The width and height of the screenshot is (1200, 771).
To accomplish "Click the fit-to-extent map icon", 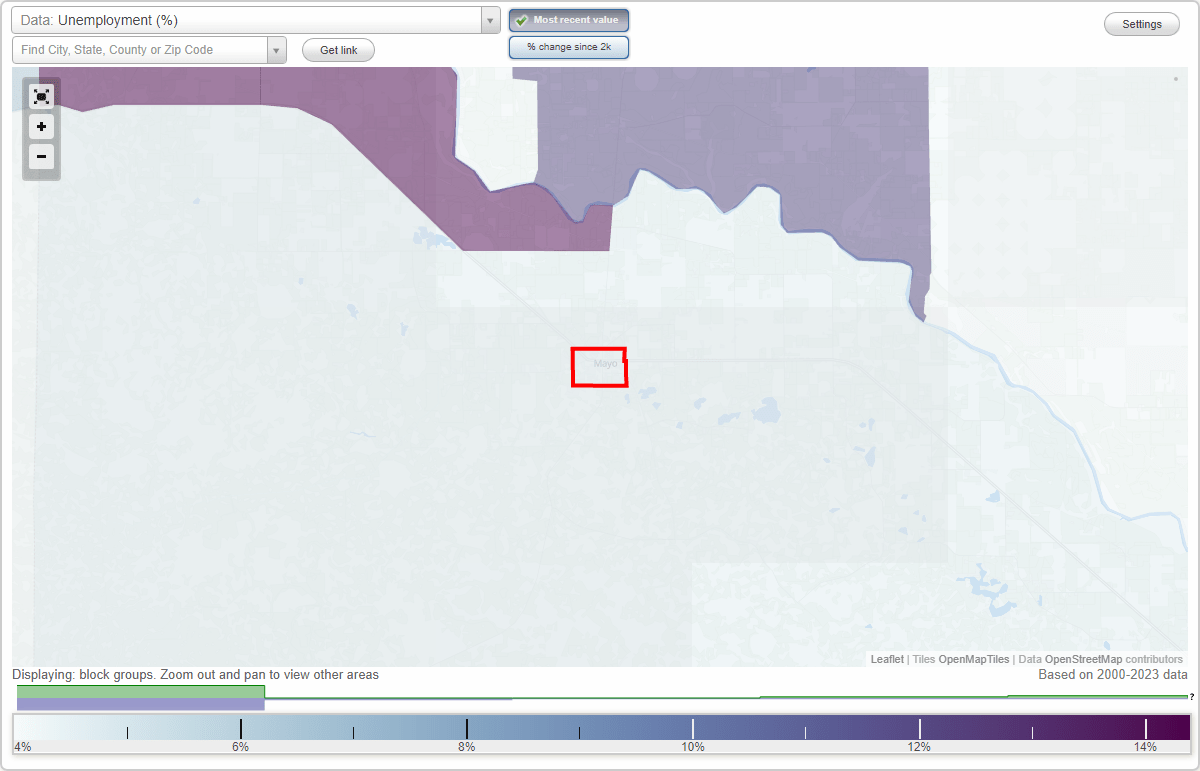I will coord(41,97).
